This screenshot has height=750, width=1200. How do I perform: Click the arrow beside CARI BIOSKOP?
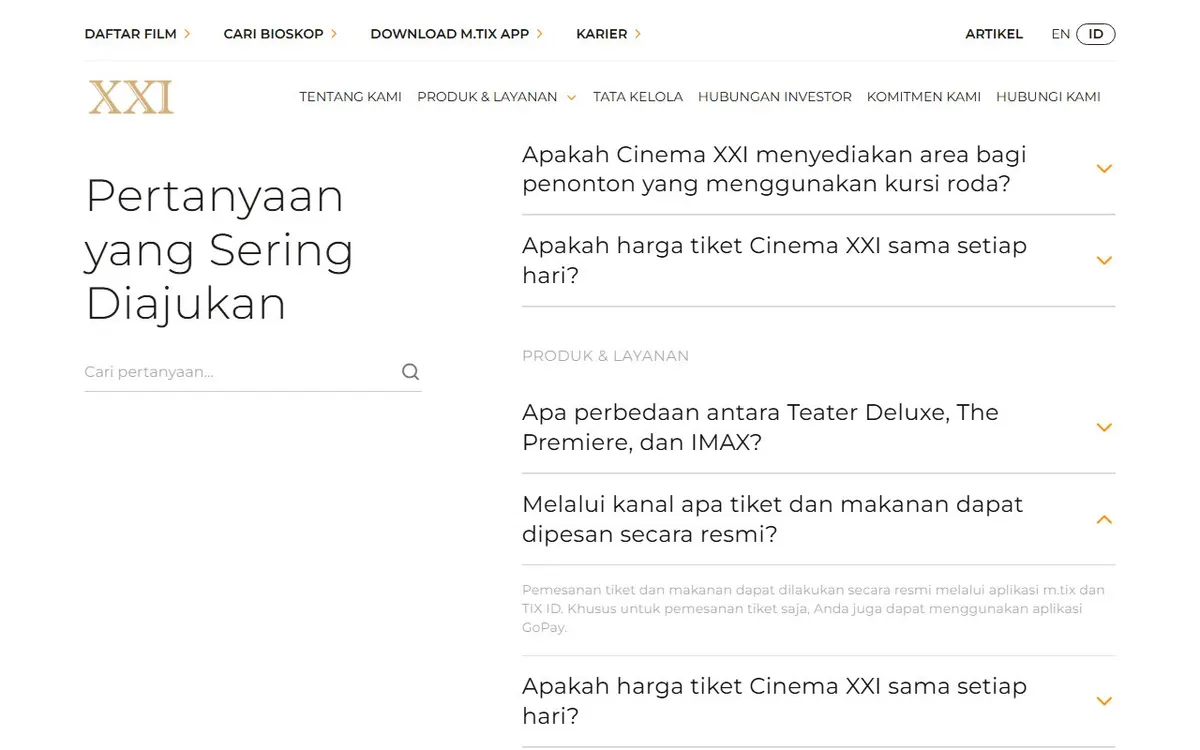pos(334,34)
